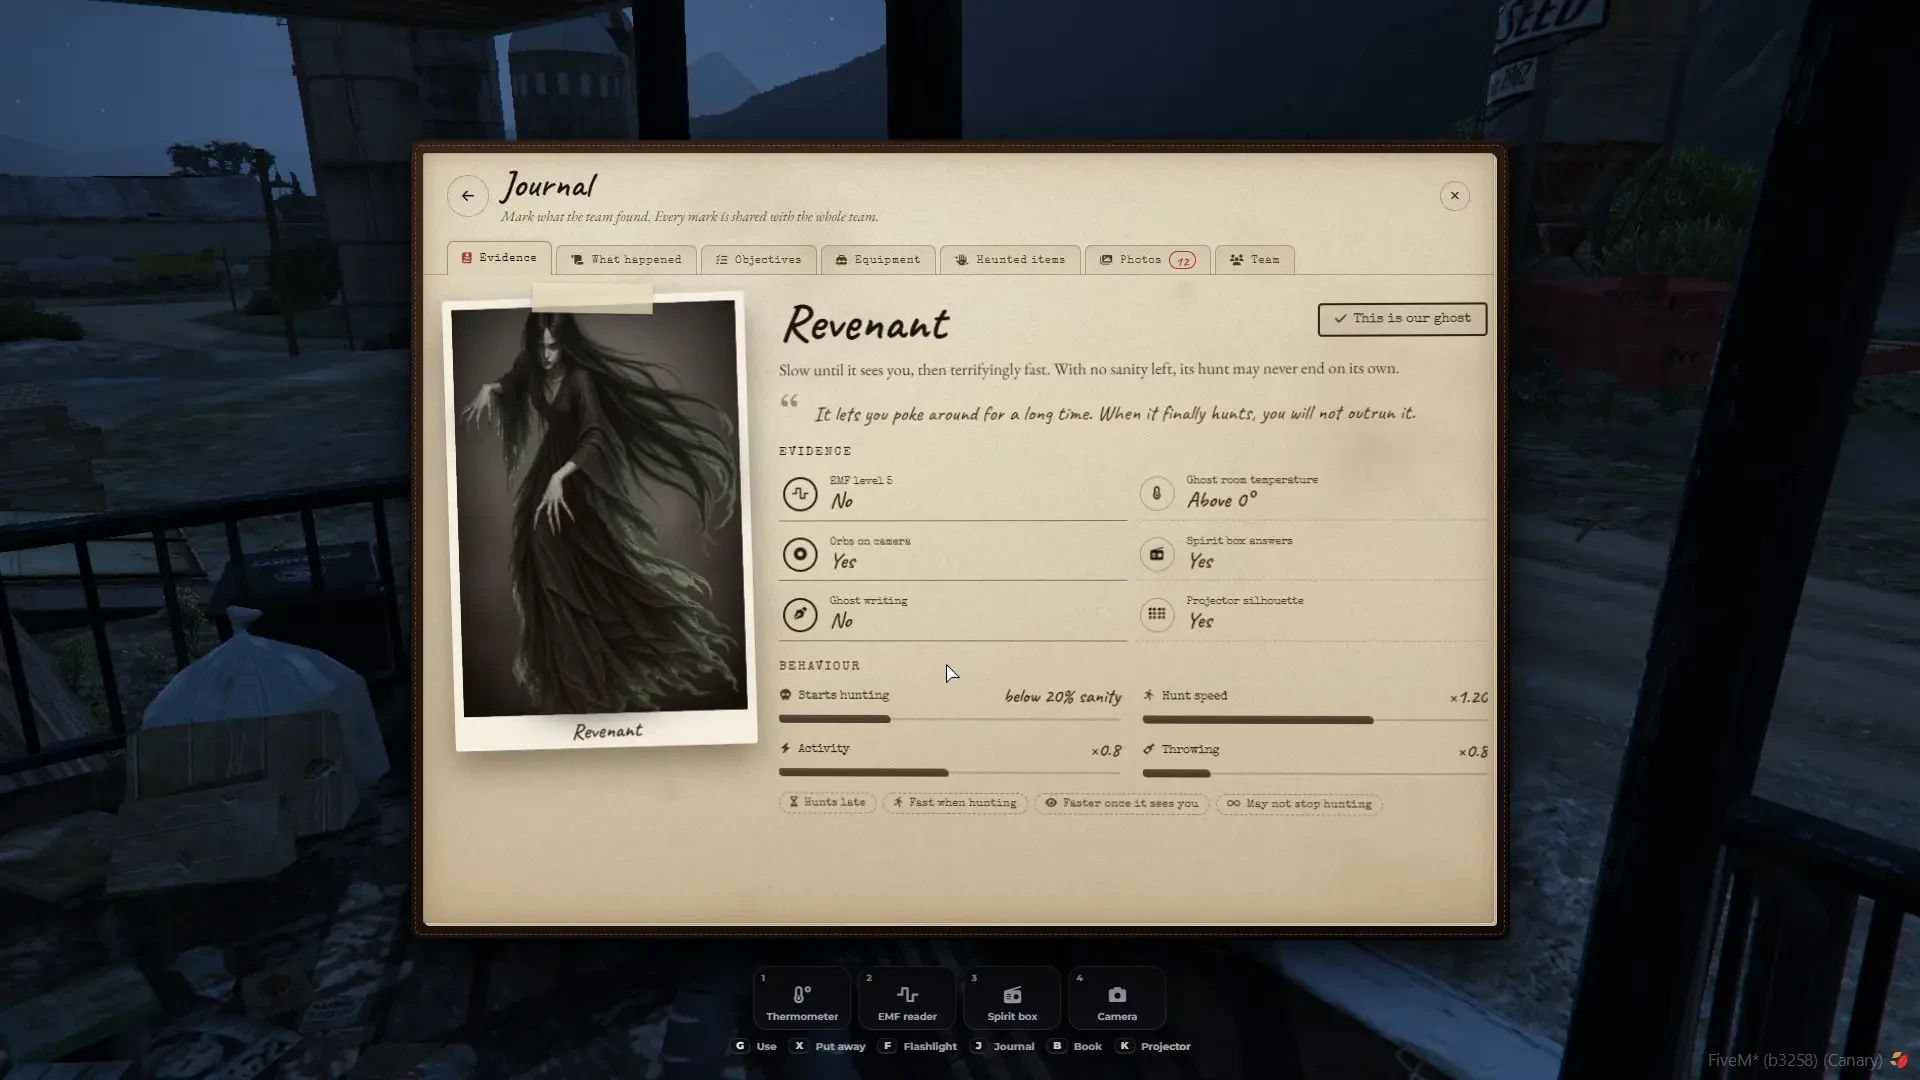
Task: Toggle the Orbs on camera evidence
Action: tap(953, 554)
